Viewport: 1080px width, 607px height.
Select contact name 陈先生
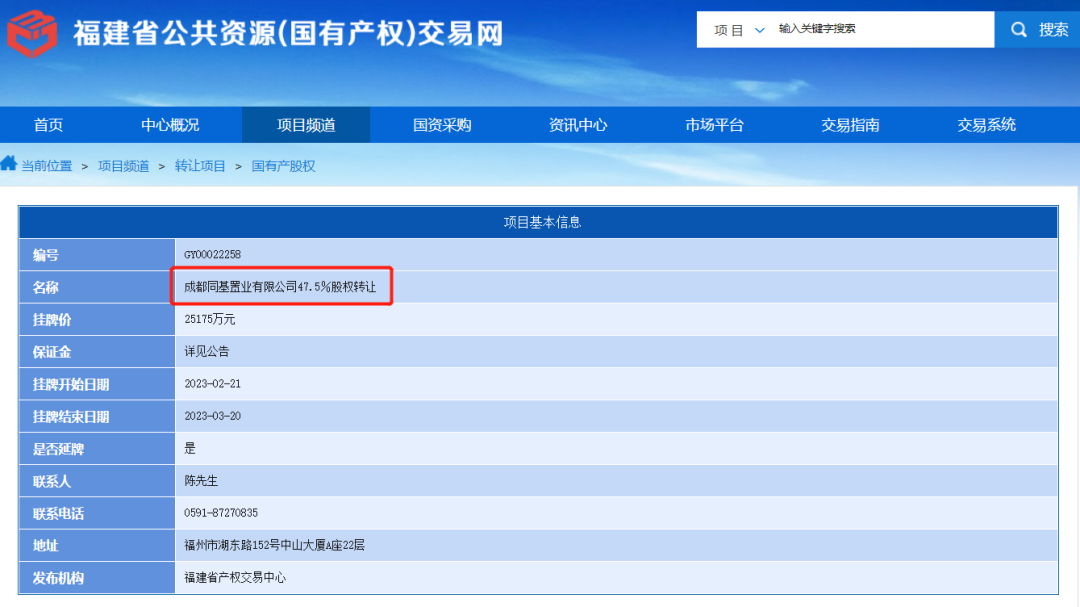click(200, 481)
